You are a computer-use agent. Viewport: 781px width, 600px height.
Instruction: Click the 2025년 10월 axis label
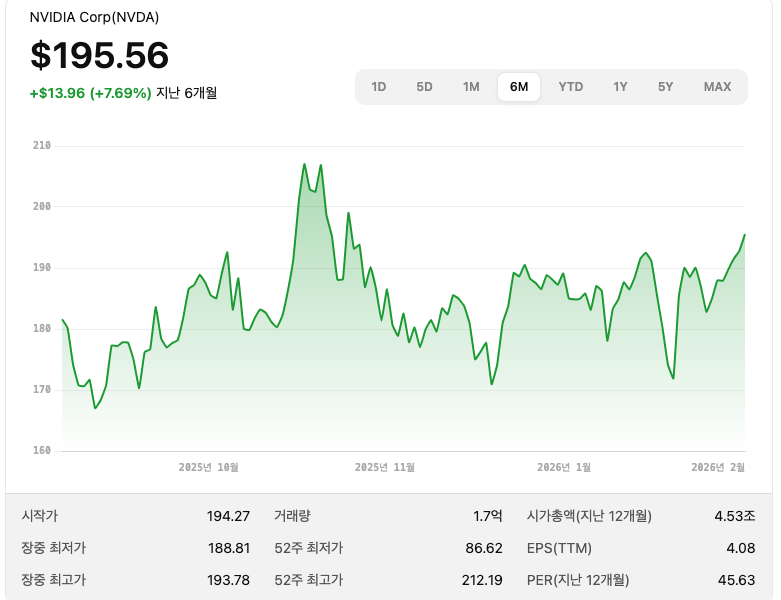click(x=208, y=467)
